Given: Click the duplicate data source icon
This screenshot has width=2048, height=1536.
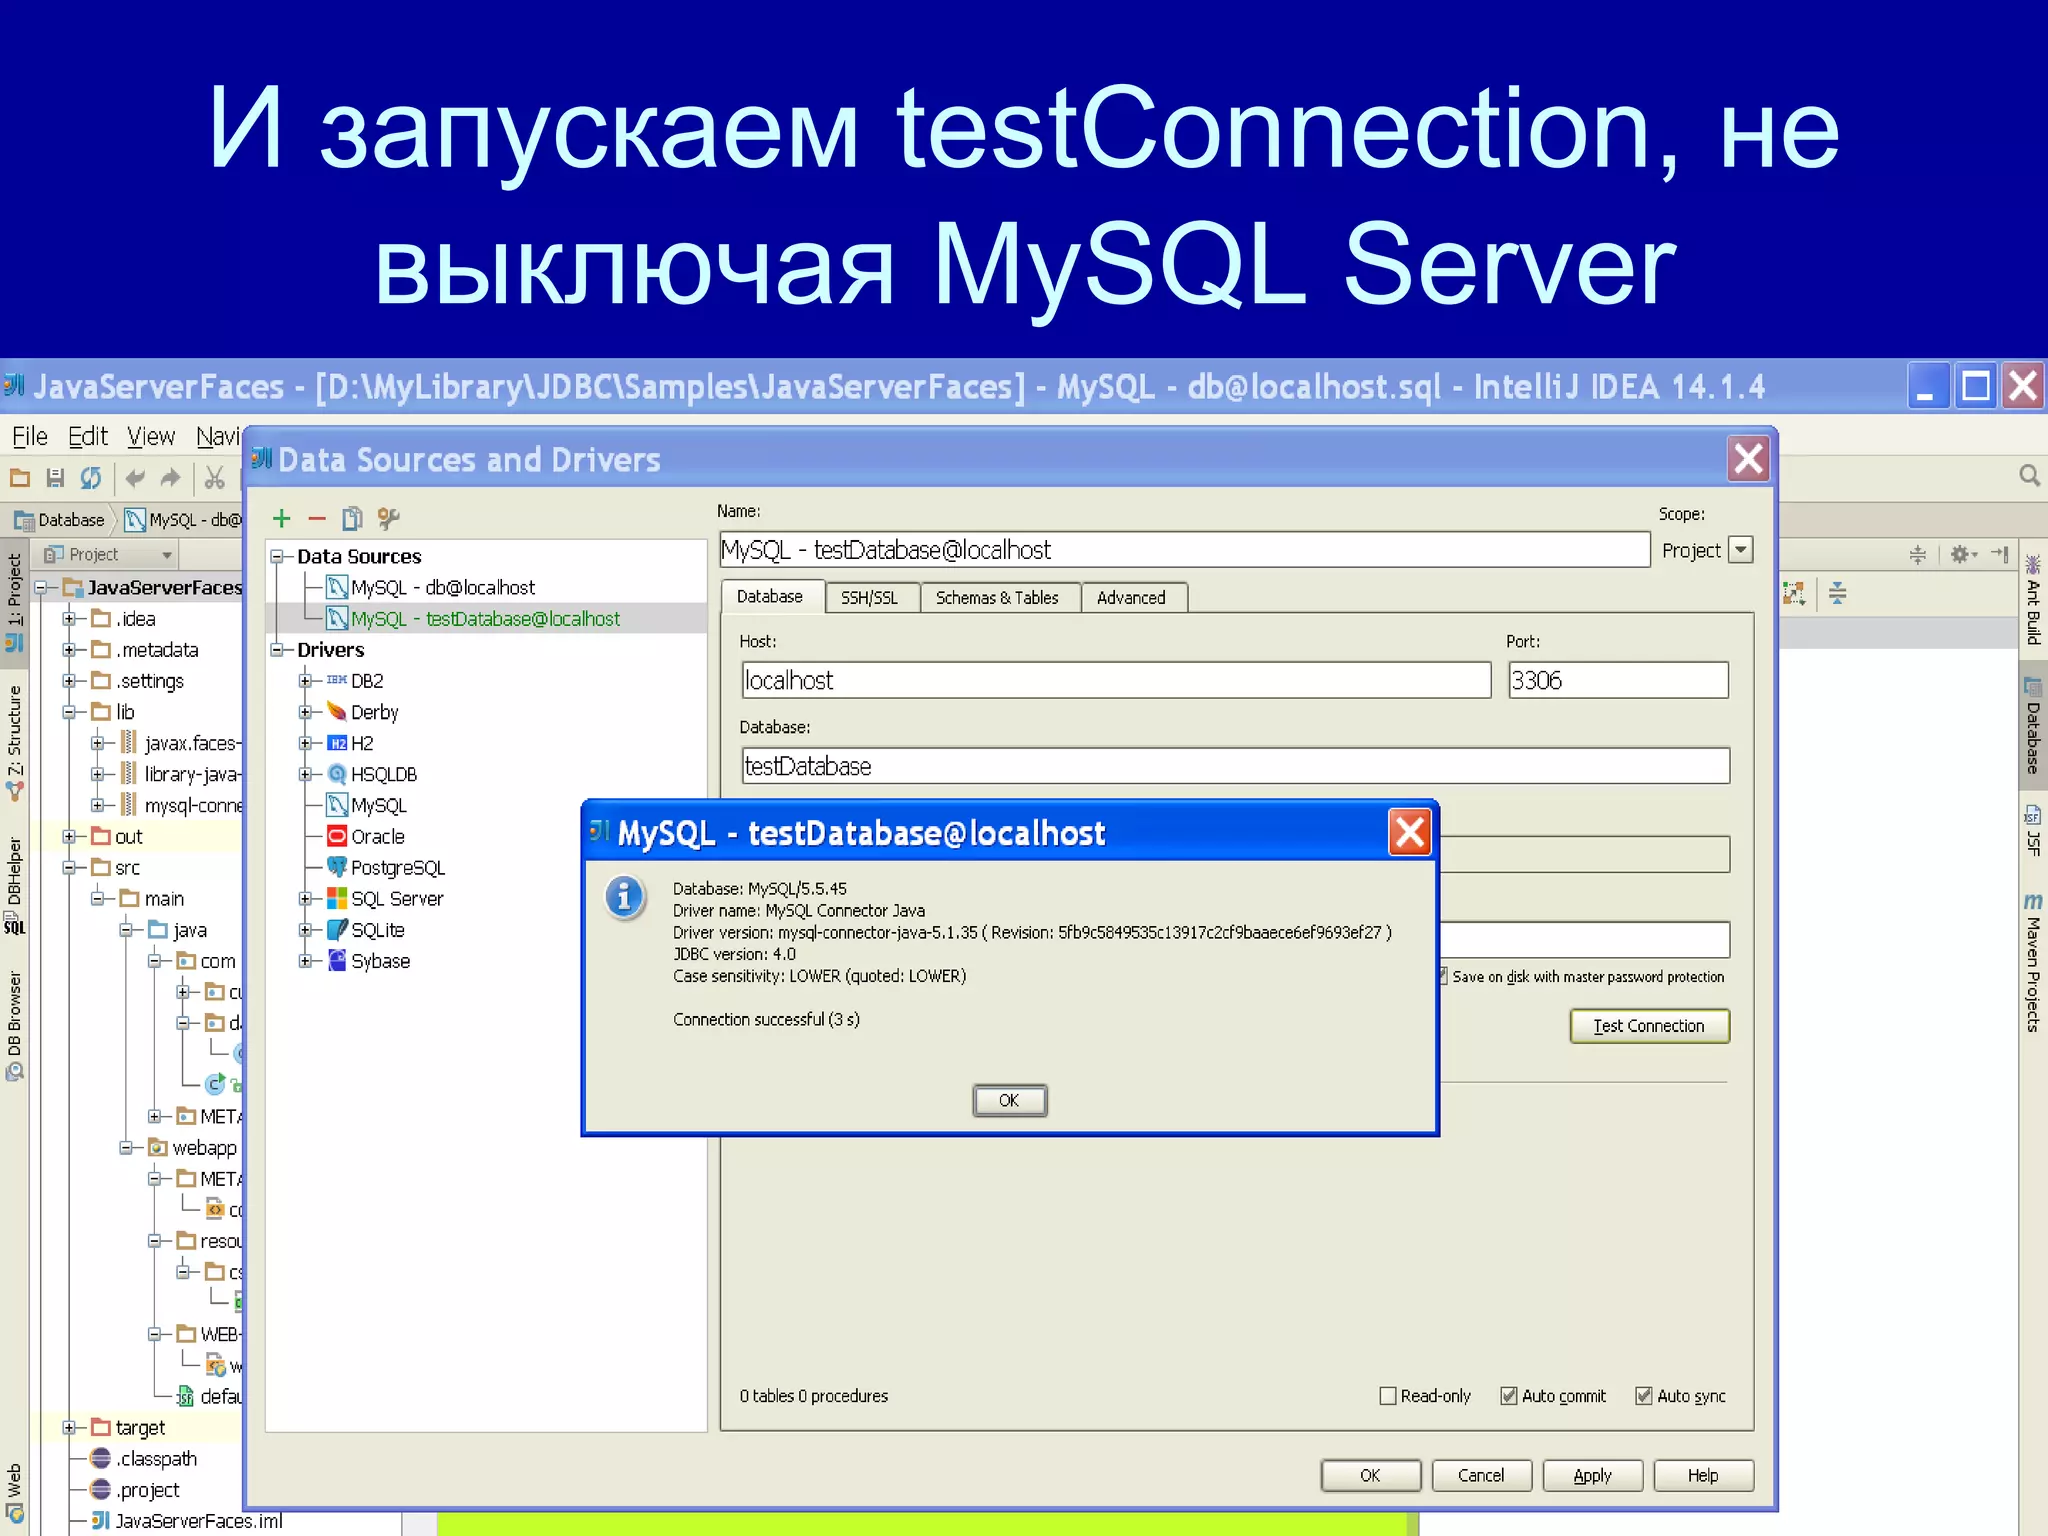Looking at the screenshot, I should 352,518.
